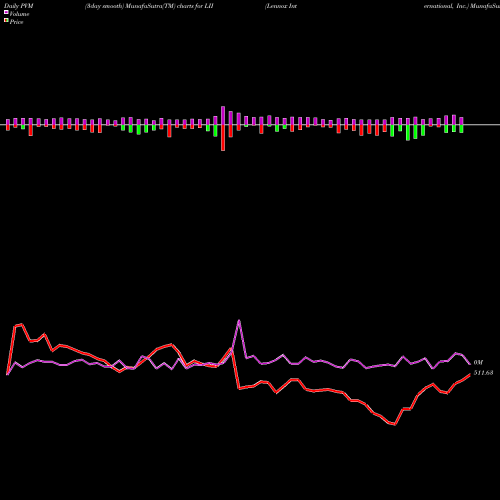Click the peak of the magenta volume line
Screen dimensions: 500x500
tap(239, 321)
